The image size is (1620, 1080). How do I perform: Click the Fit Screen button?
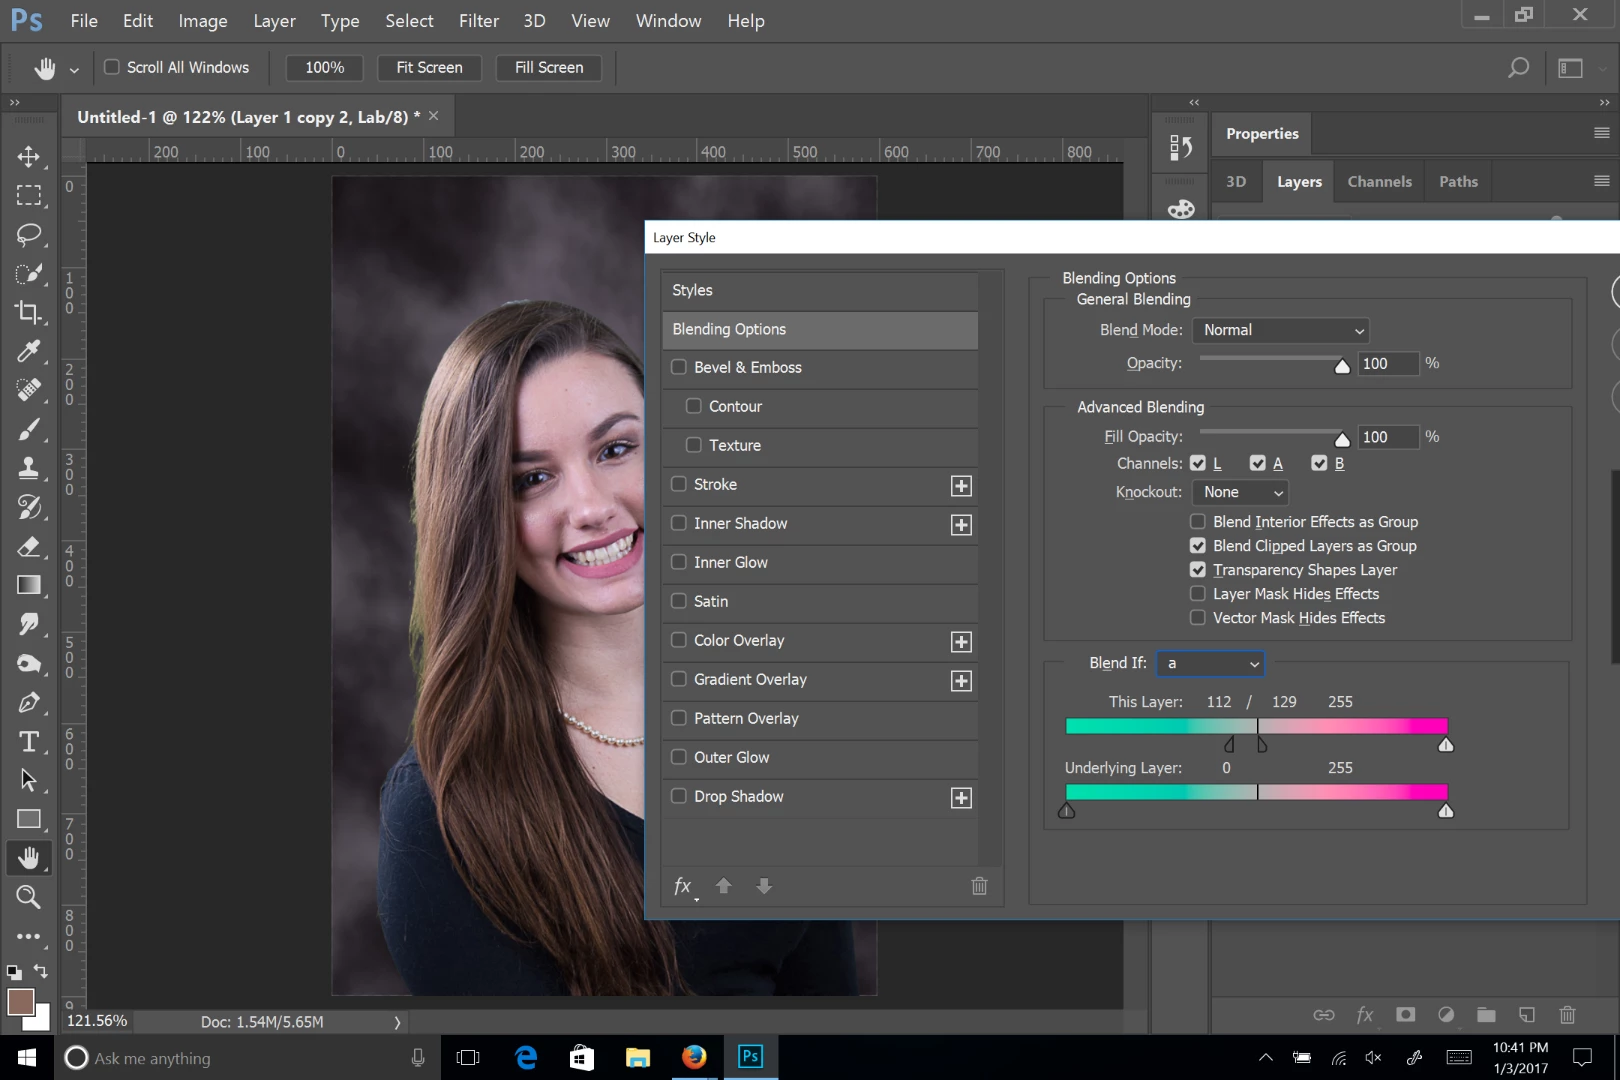(429, 67)
